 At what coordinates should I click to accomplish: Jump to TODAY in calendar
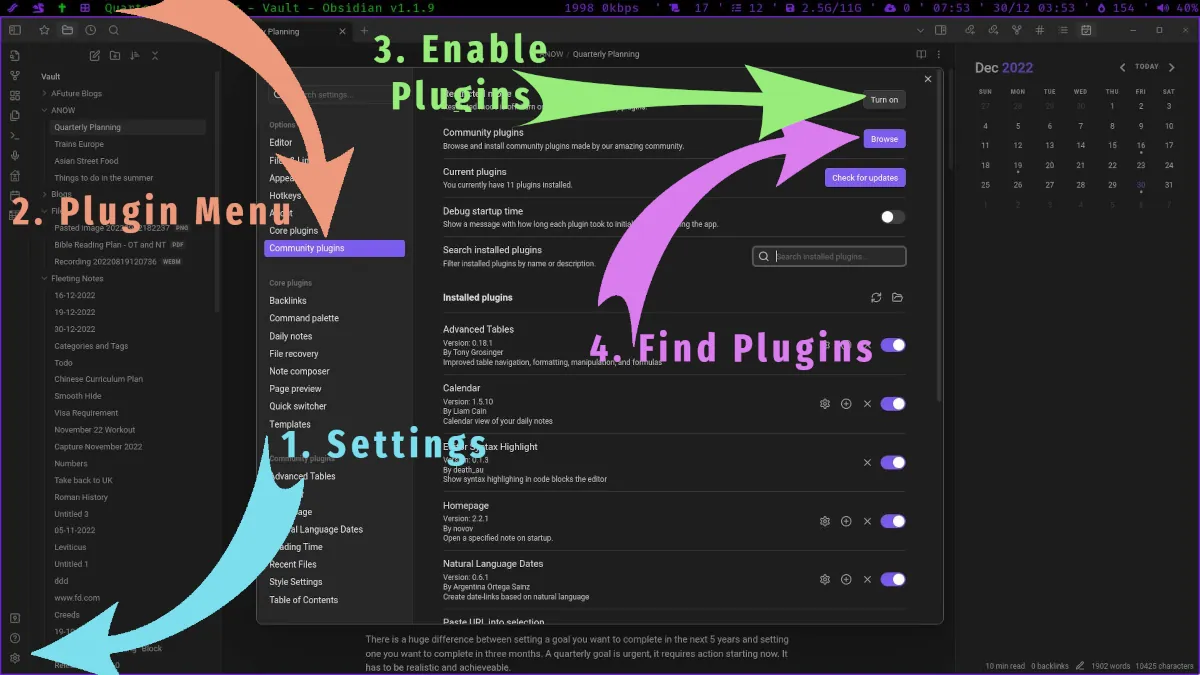1147,67
